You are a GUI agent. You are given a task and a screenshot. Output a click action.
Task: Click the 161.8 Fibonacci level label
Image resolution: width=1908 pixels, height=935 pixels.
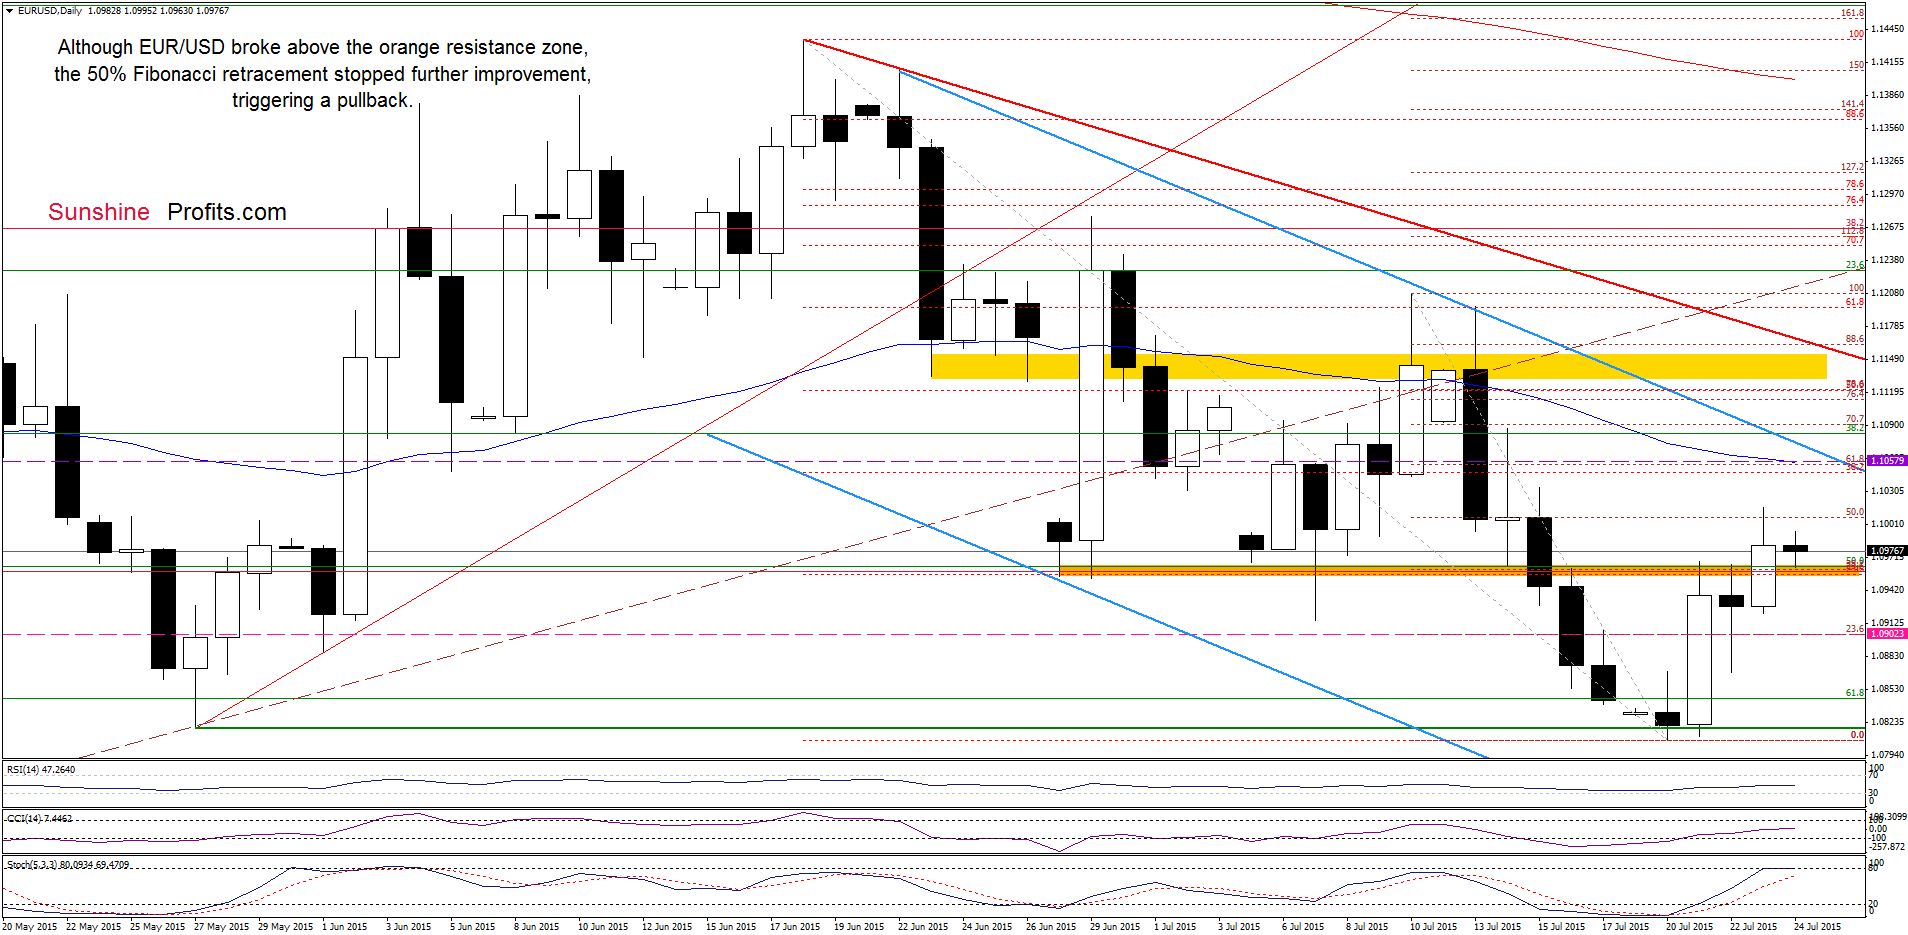1852,13
